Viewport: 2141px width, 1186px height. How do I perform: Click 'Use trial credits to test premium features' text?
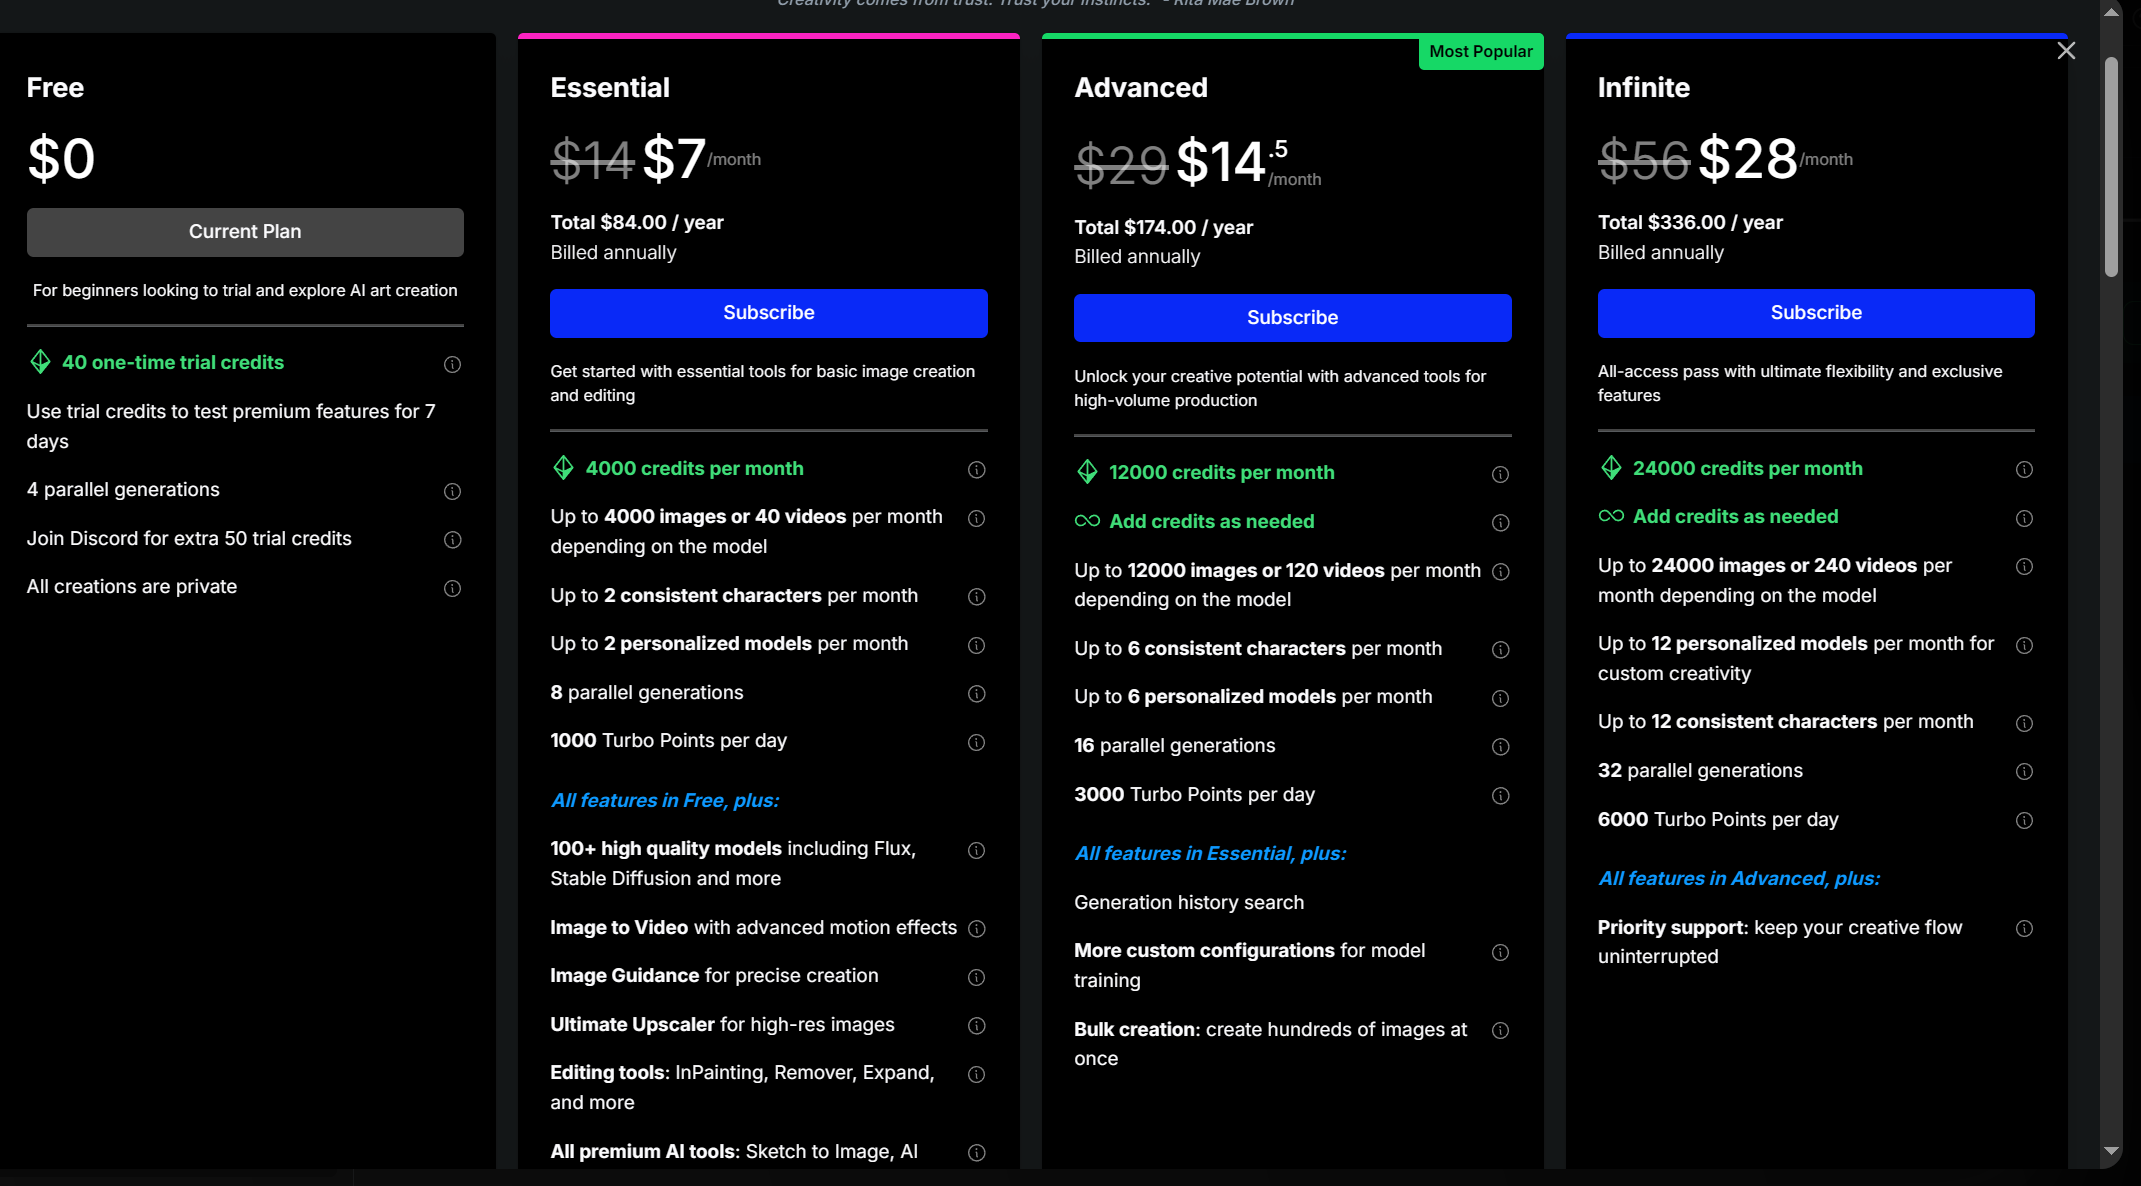pyautogui.click(x=231, y=427)
